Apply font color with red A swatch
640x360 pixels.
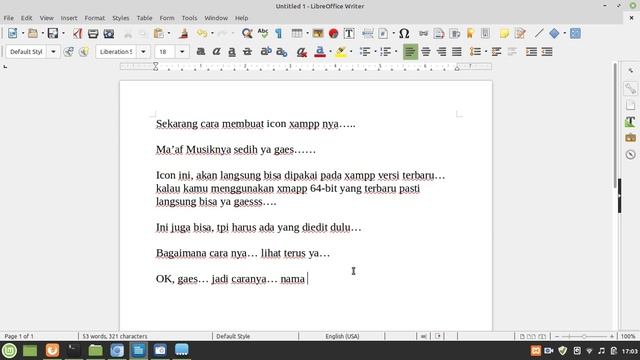[x=320, y=52]
